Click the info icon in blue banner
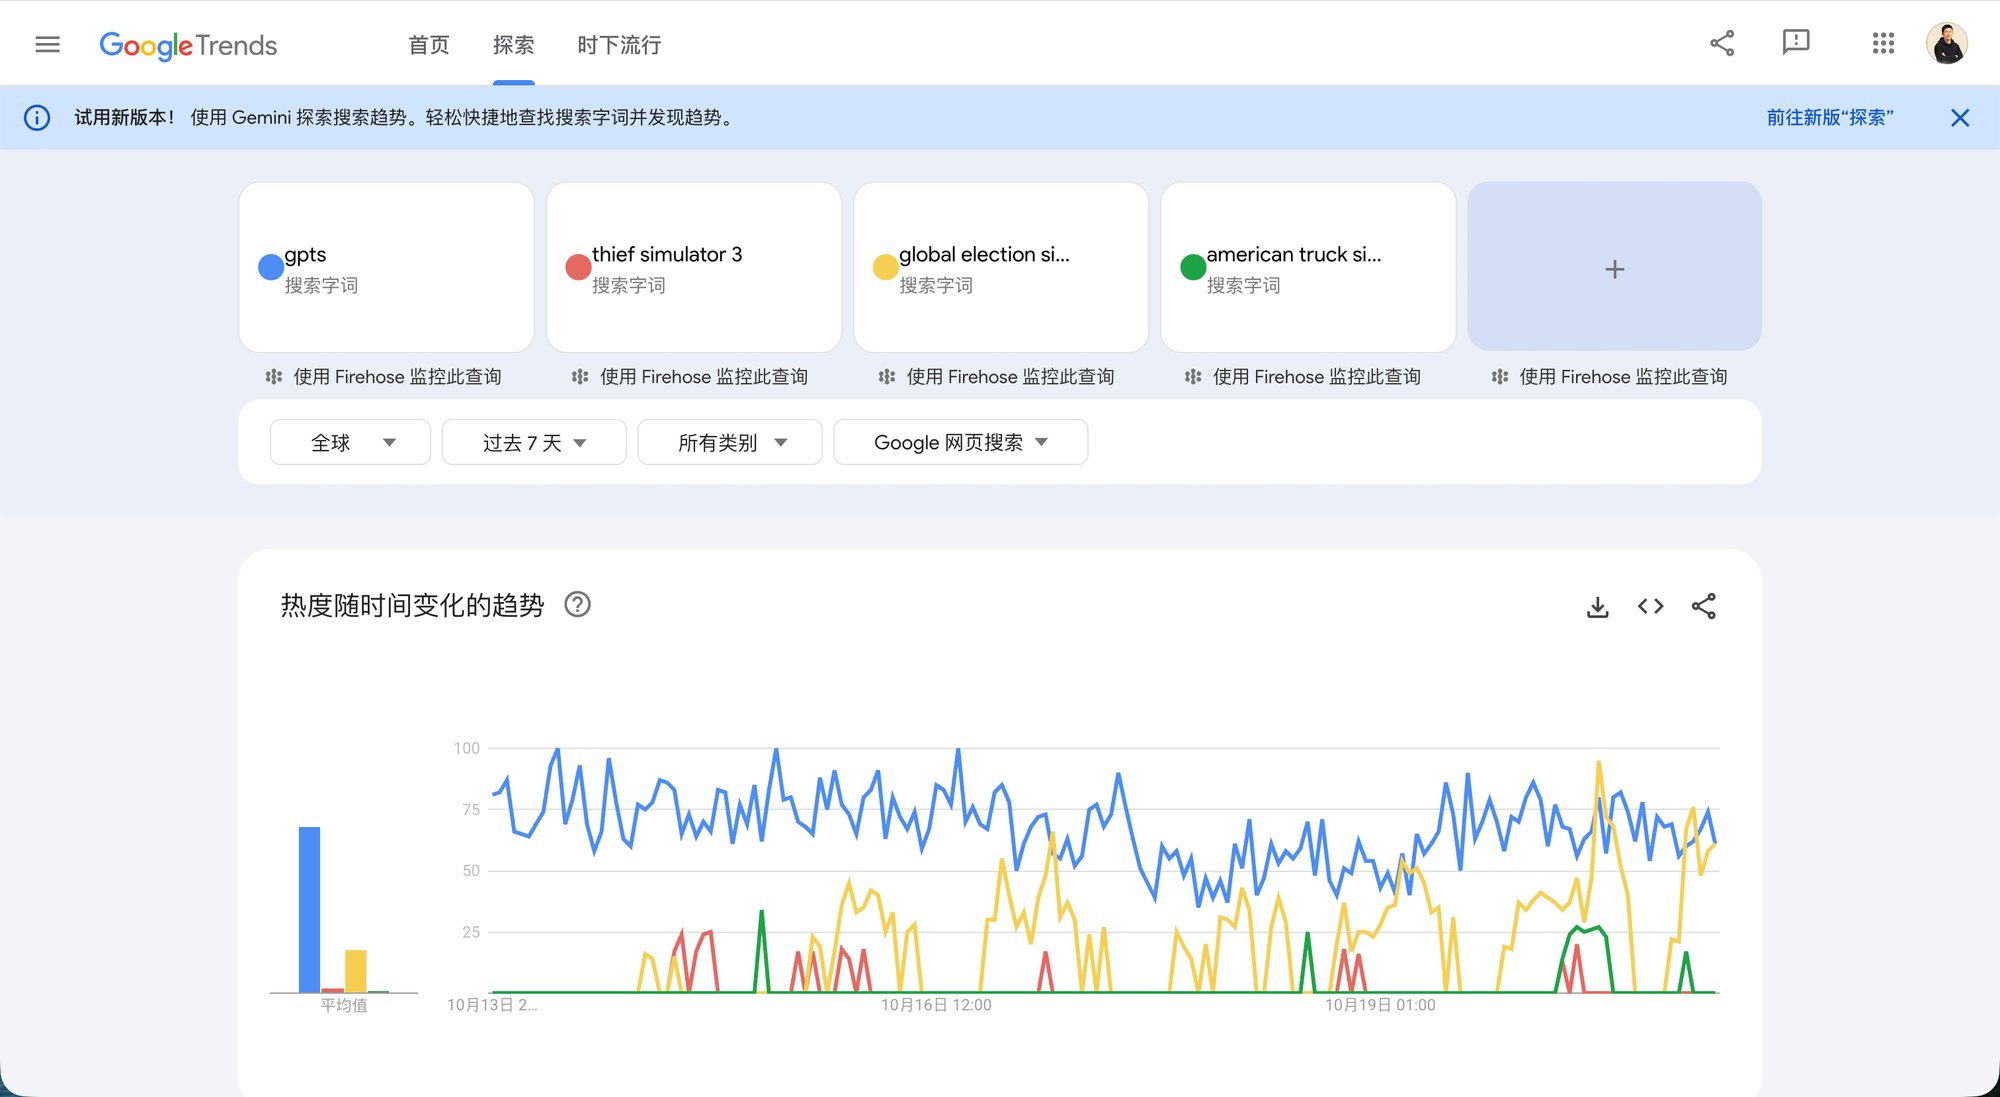2000x1097 pixels. 37,118
